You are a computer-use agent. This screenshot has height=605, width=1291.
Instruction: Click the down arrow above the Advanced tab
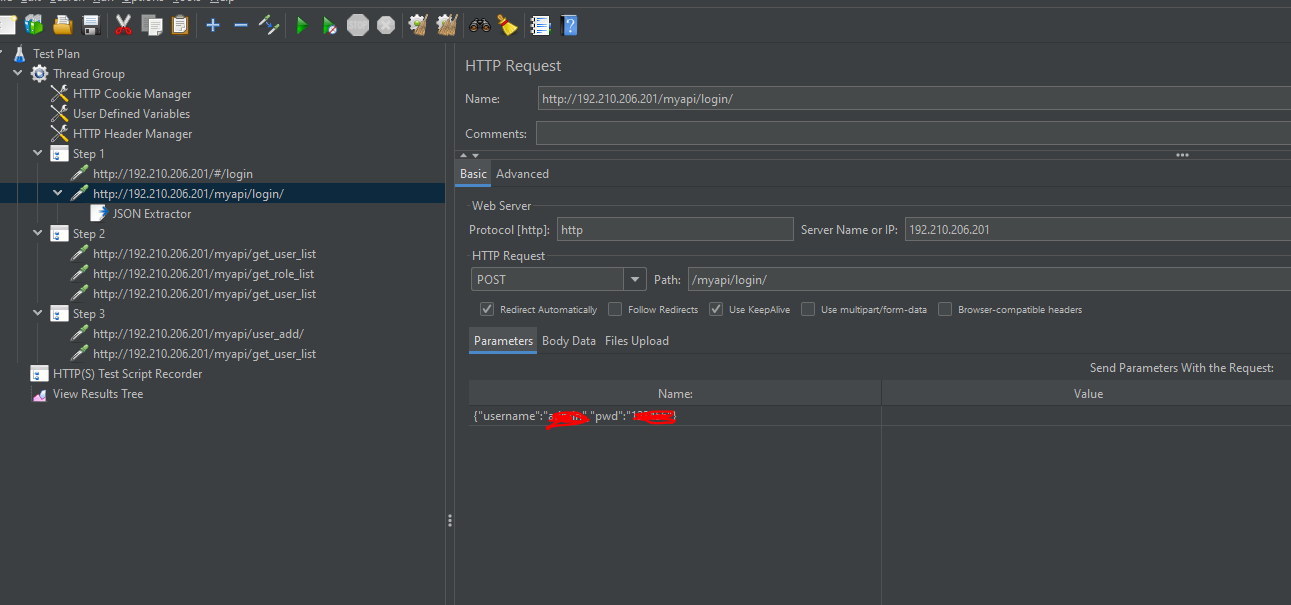point(475,155)
